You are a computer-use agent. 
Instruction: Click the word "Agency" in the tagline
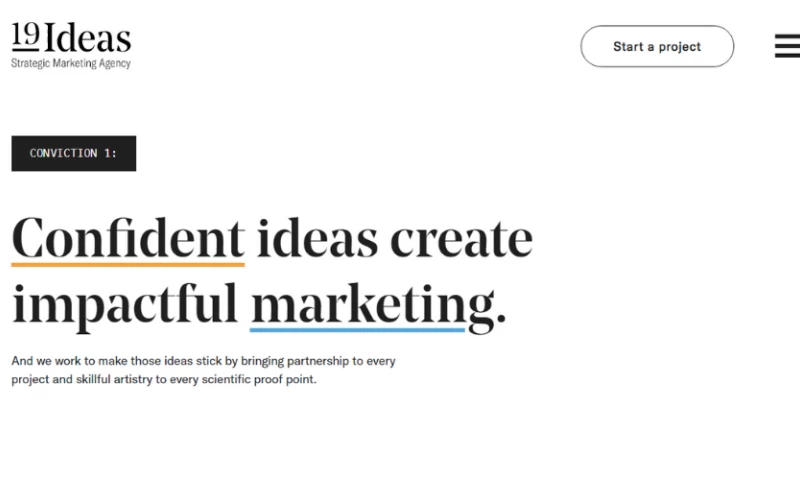coord(113,63)
